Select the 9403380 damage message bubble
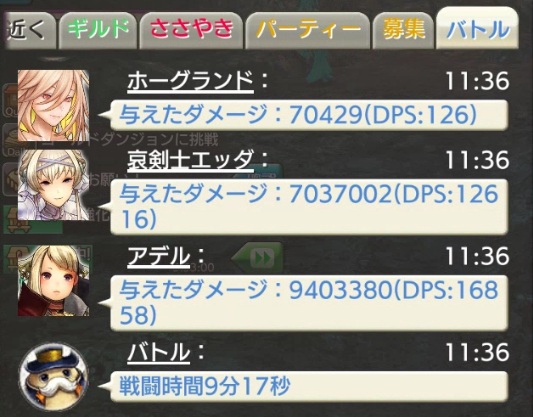The height and width of the screenshot is (417, 533). pos(309,302)
